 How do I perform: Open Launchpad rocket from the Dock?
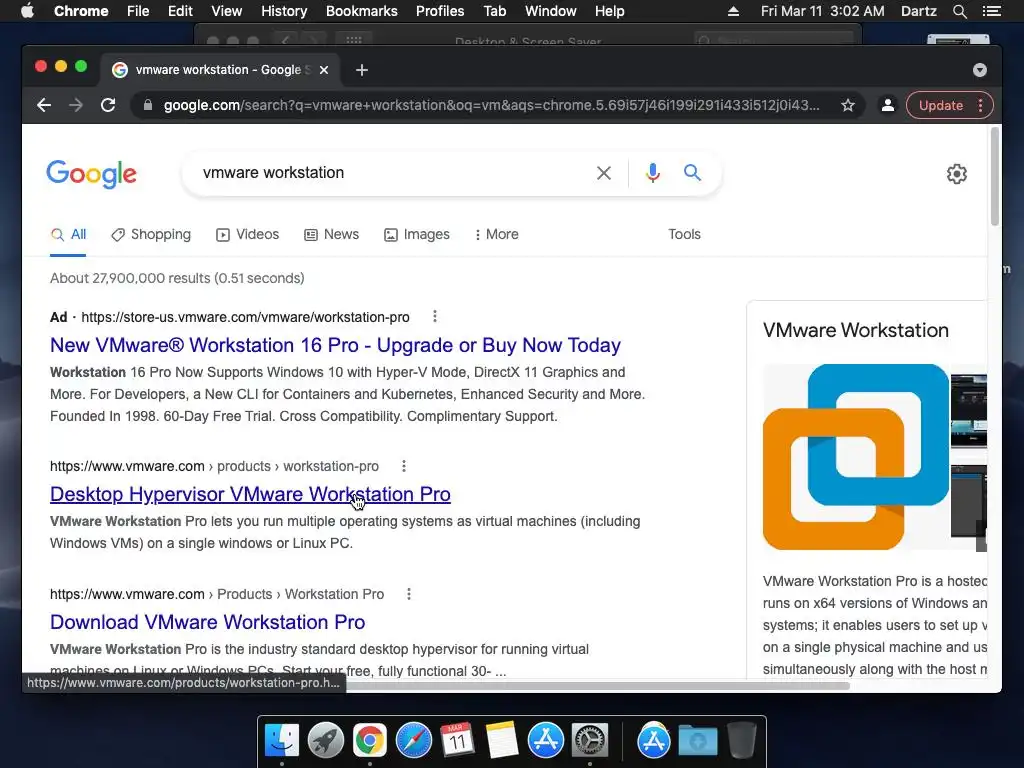click(325, 740)
